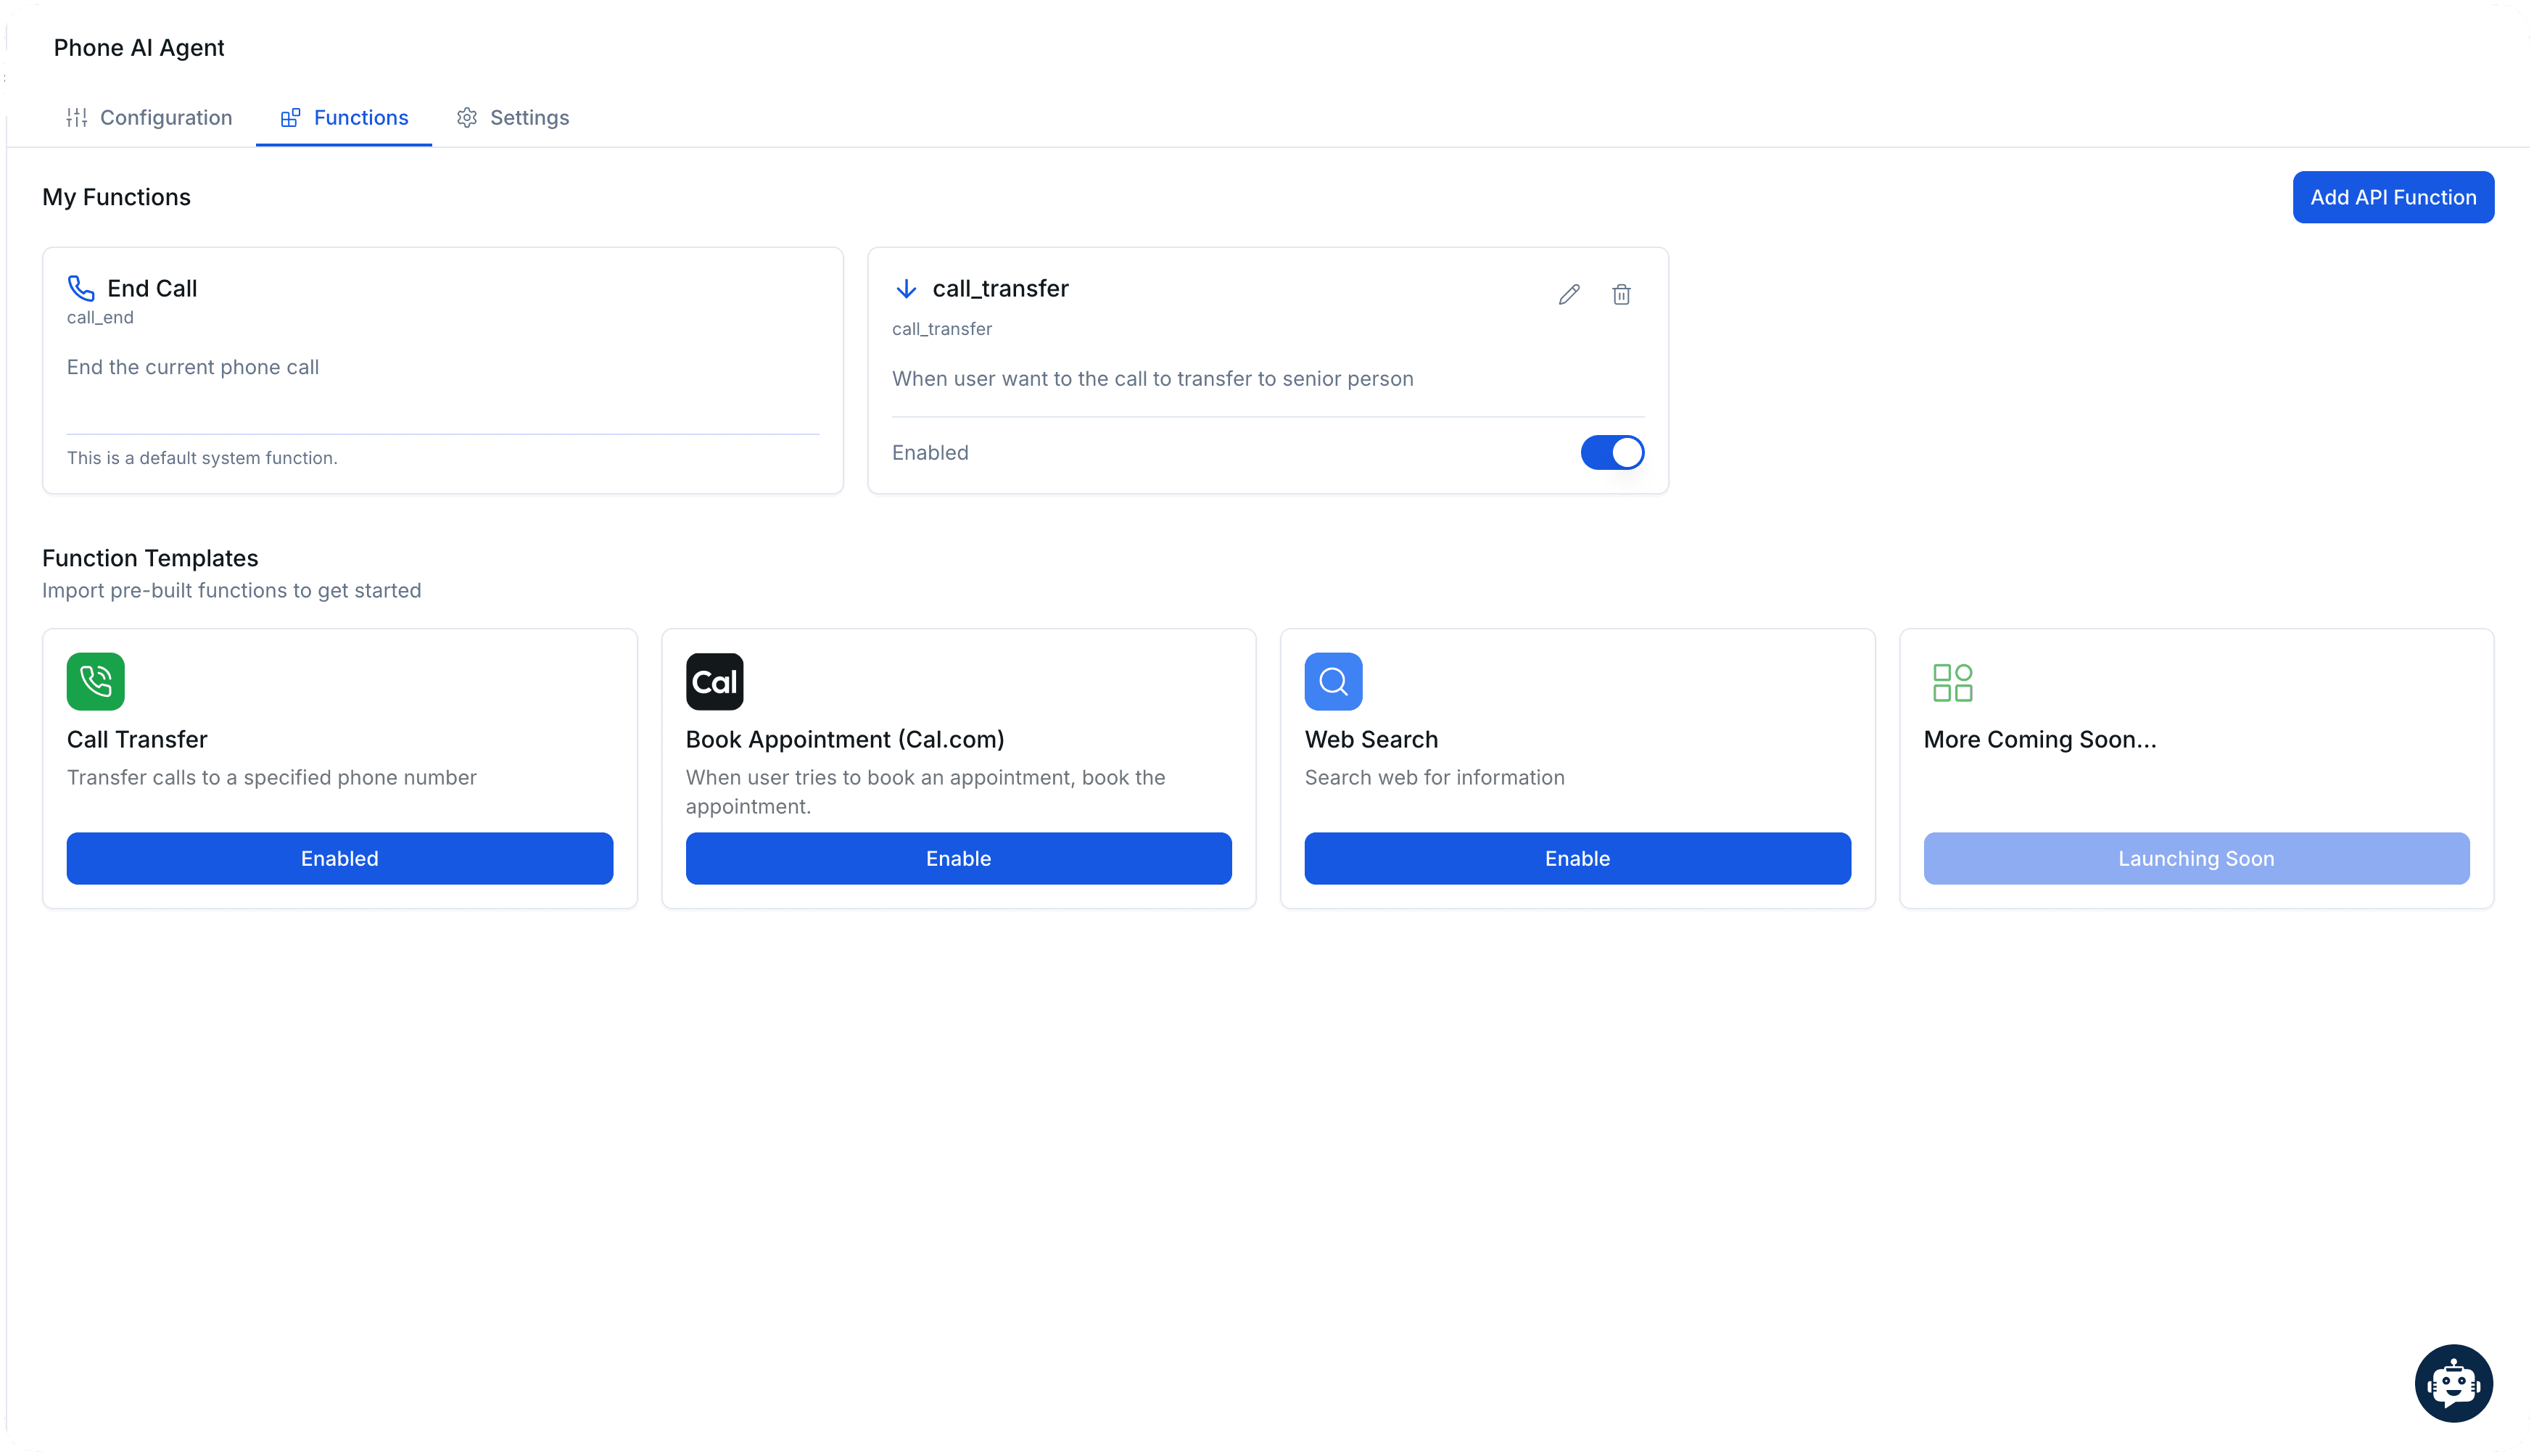Select the Functions tab
Viewport: 2534px width, 1456px height.
(x=344, y=118)
